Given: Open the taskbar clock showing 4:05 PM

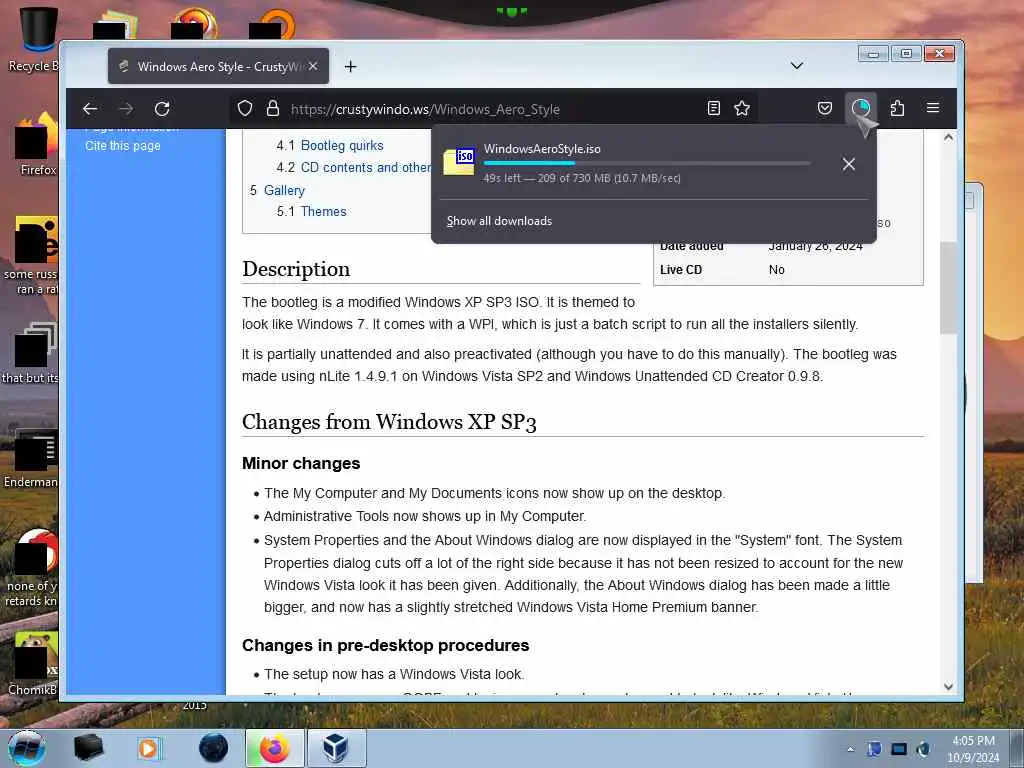Looking at the screenshot, I should (973, 749).
